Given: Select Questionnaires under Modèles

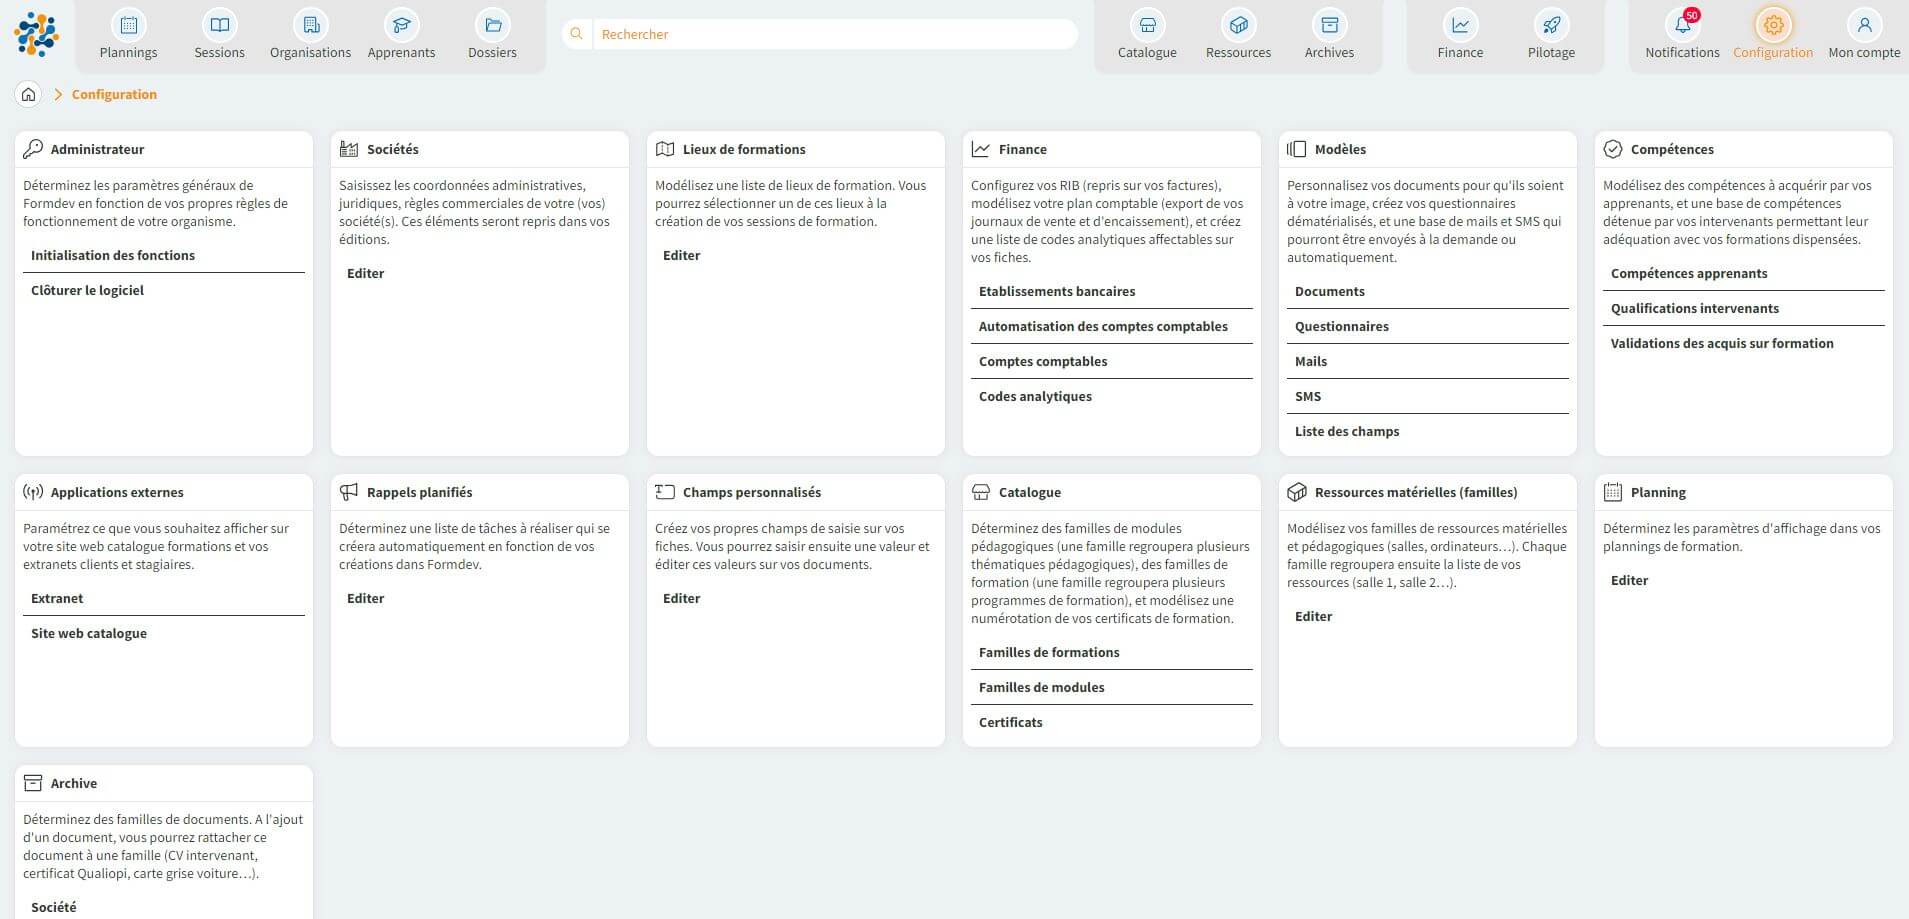Looking at the screenshot, I should click(1341, 326).
